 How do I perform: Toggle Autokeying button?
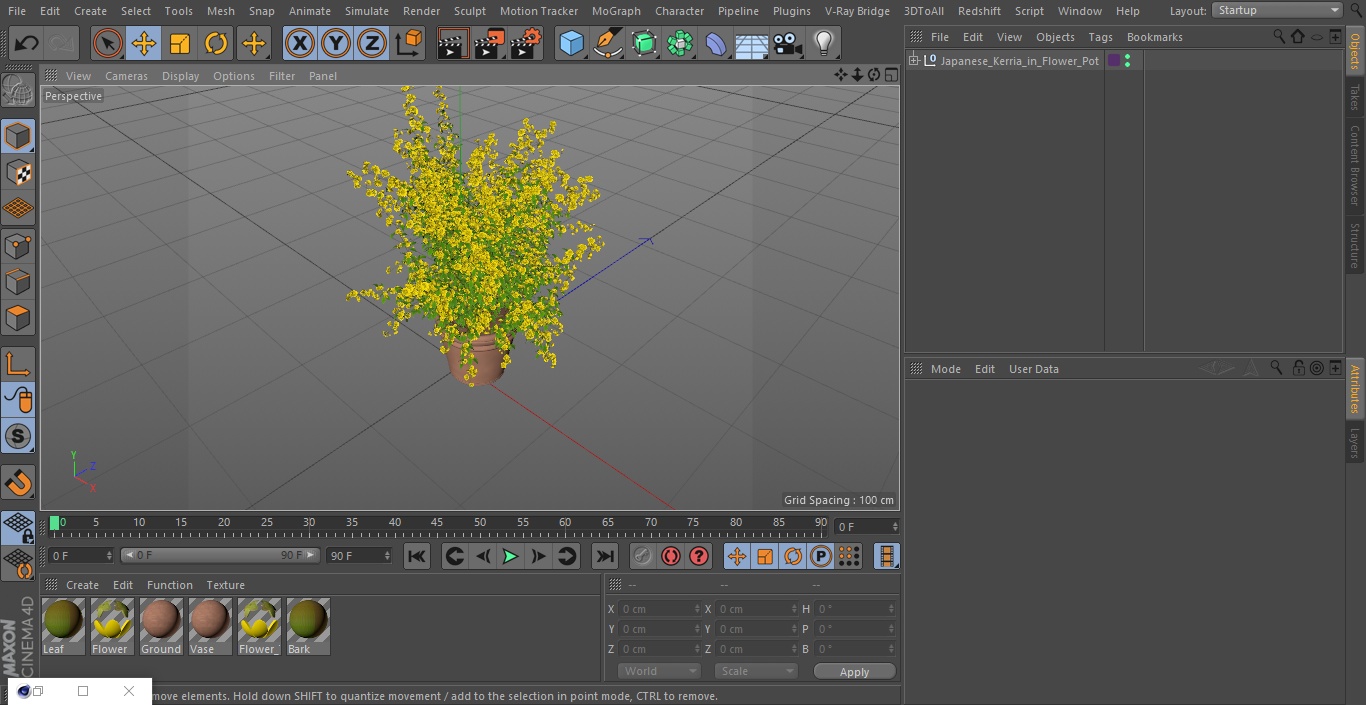(x=671, y=556)
